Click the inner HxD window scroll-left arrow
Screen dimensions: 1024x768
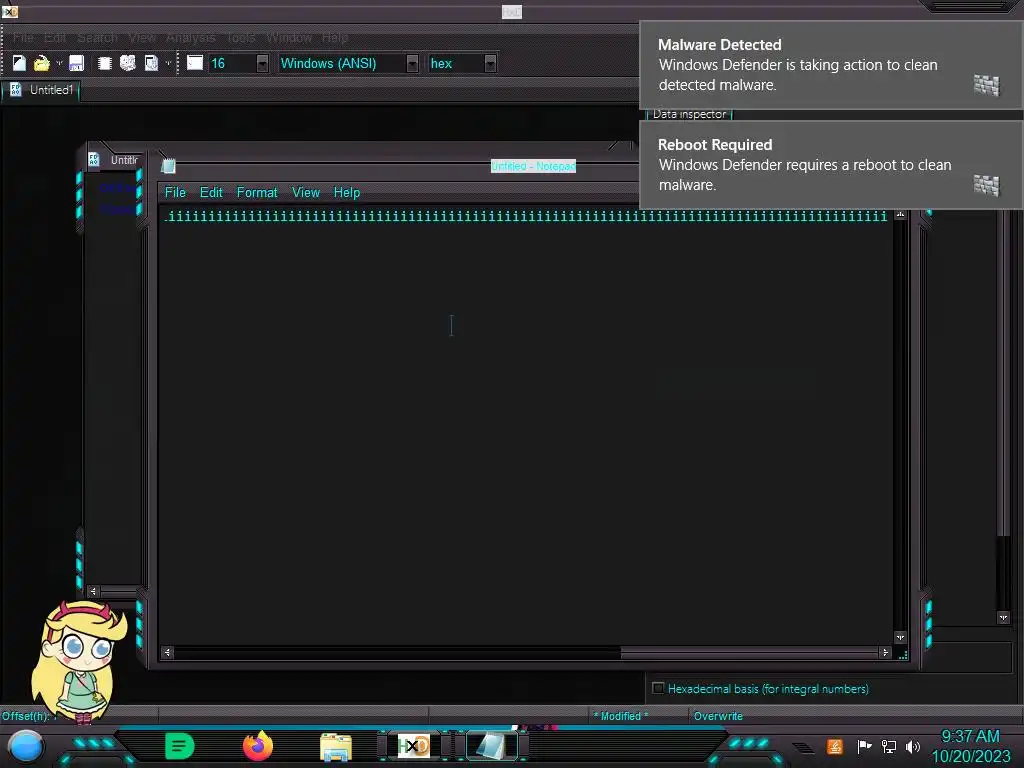[93, 591]
